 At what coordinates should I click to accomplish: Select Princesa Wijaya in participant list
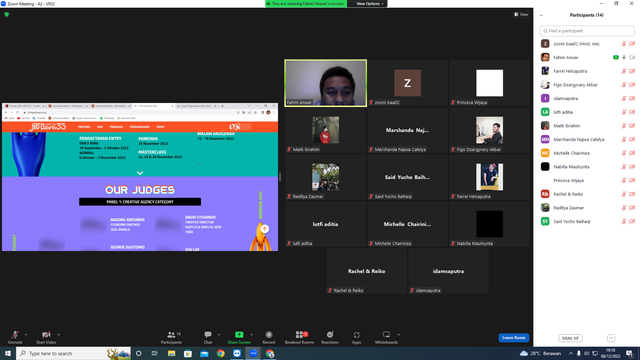587,180
